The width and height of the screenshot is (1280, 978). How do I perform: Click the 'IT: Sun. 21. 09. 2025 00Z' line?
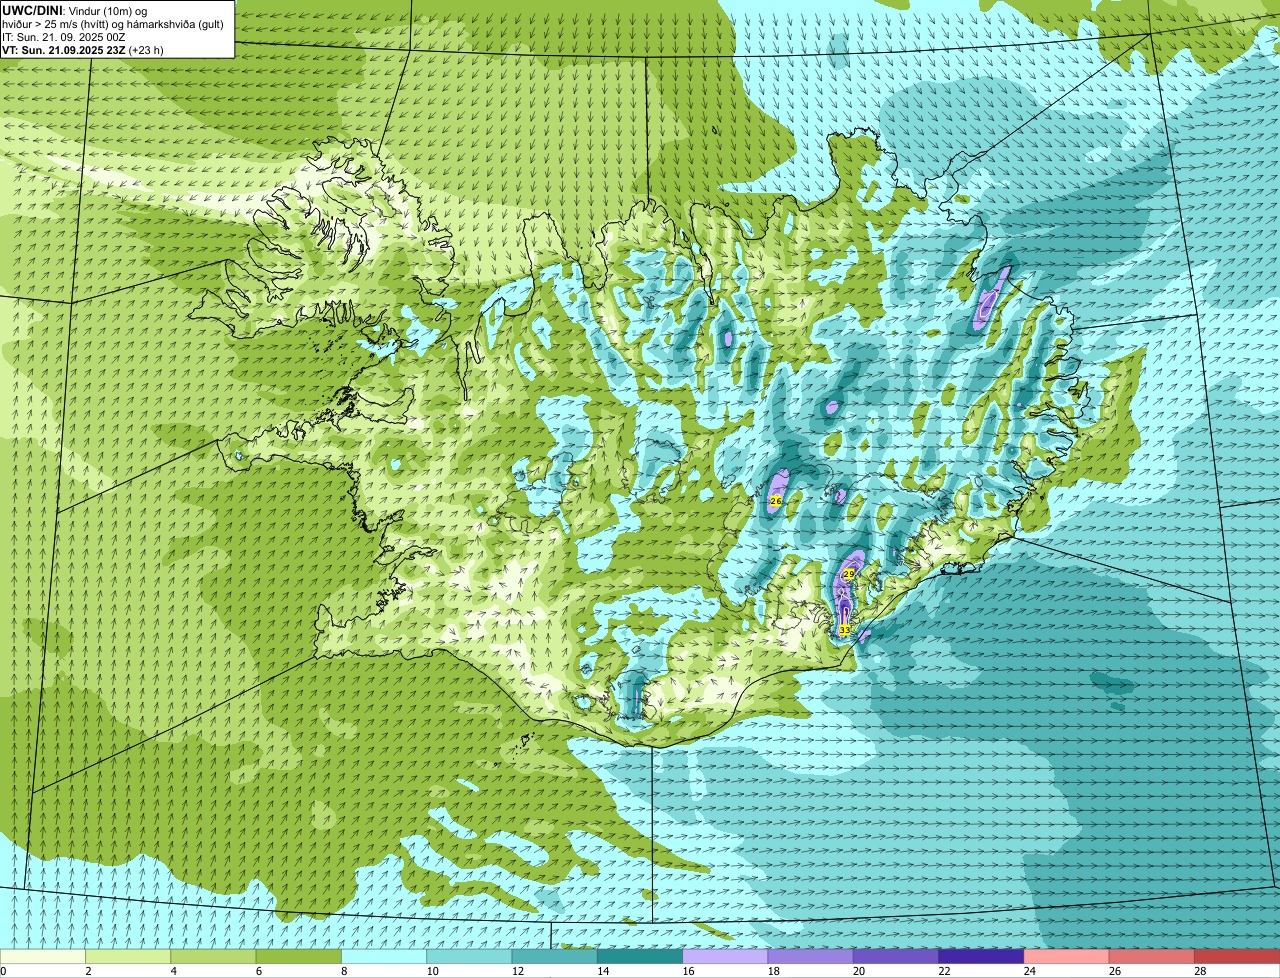click(x=64, y=37)
